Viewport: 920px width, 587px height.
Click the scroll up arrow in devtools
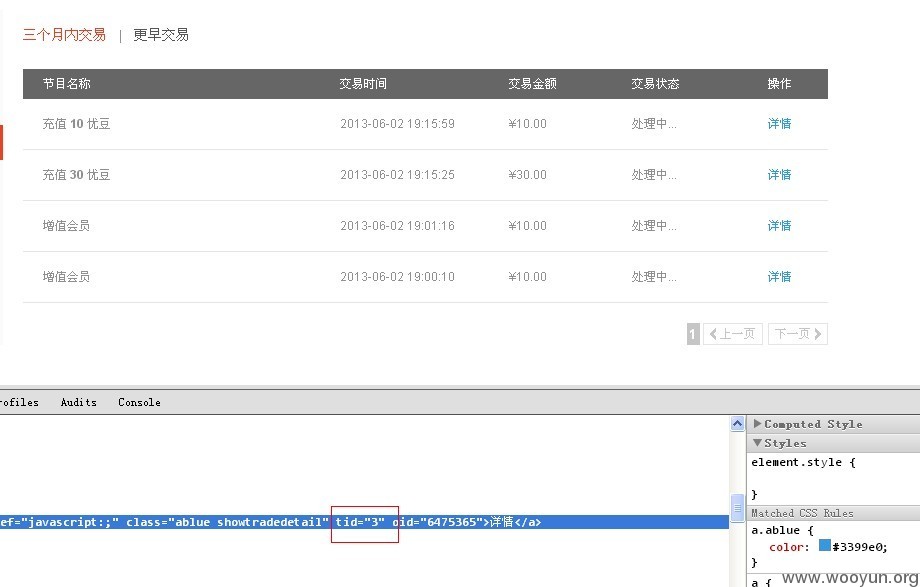point(738,423)
